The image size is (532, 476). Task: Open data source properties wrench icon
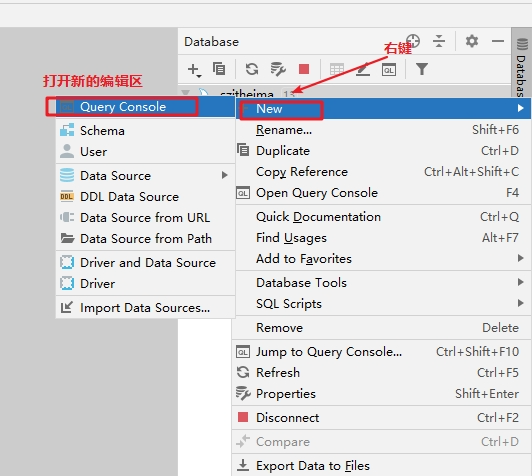278,69
